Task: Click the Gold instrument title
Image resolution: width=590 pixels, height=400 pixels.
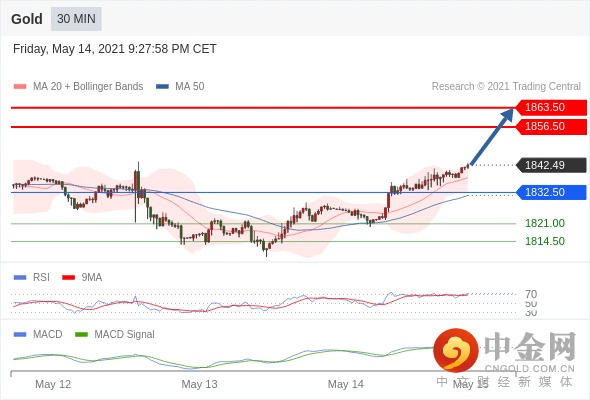Action: coord(27,19)
